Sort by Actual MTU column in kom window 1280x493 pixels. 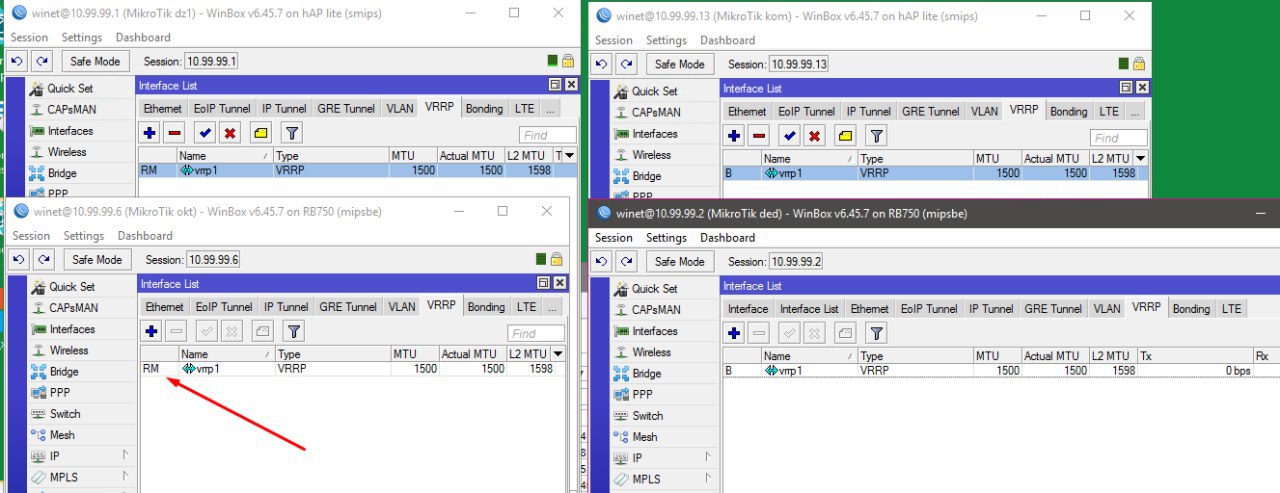click(x=1053, y=158)
